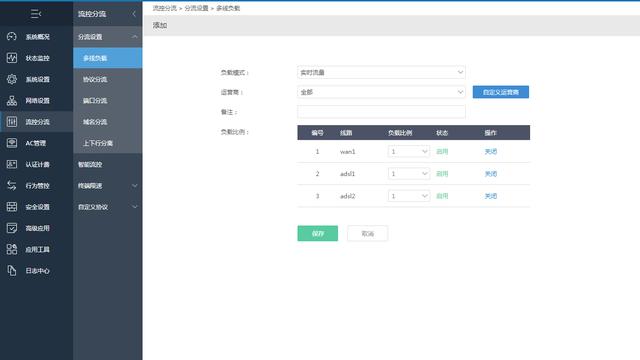Screen dimensions: 640x360
Task: Open 安全设置 firewall icon
Action: [12, 207]
